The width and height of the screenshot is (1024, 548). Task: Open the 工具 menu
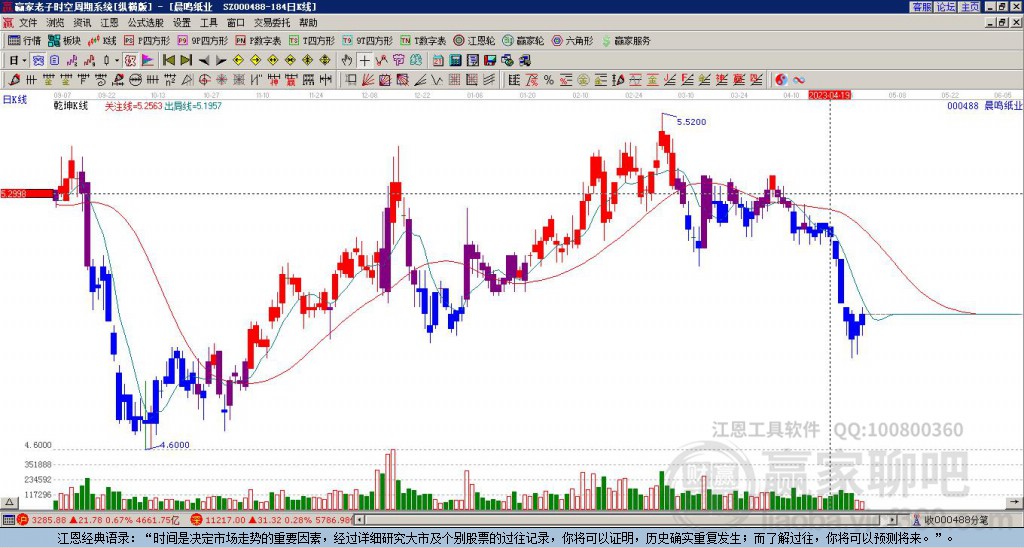pyautogui.click(x=208, y=23)
